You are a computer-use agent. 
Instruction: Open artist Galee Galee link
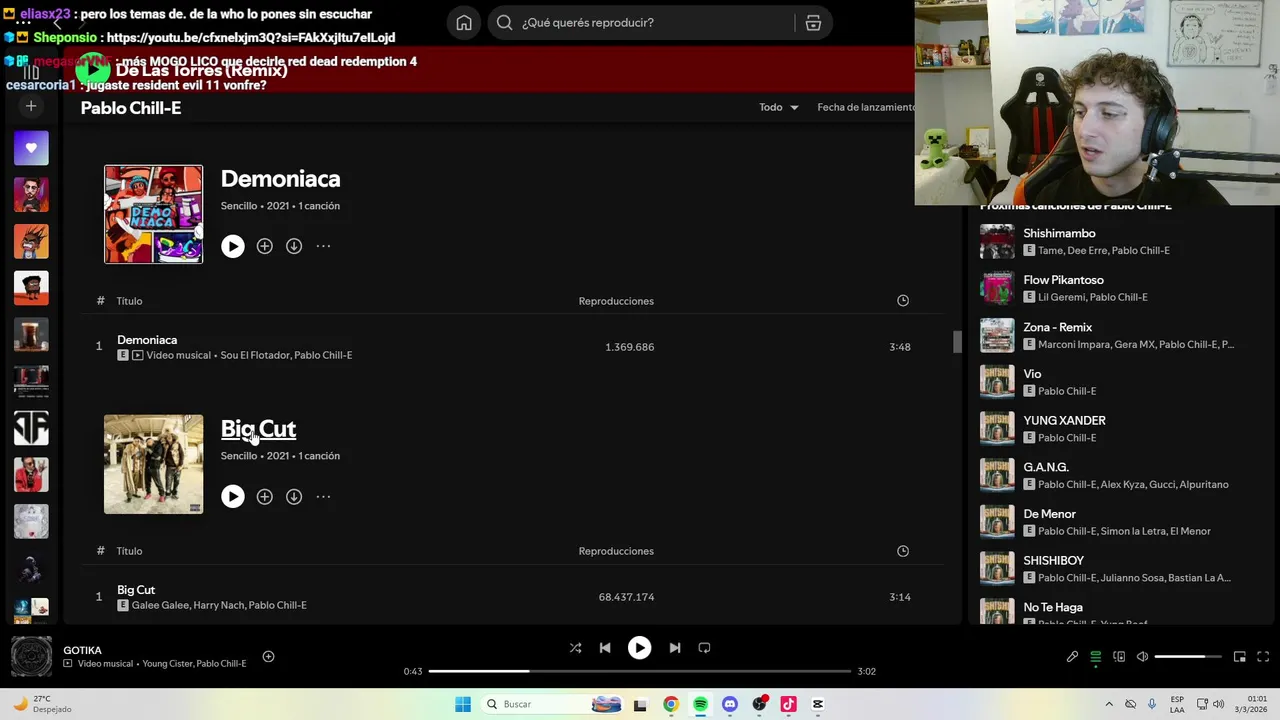pos(160,605)
